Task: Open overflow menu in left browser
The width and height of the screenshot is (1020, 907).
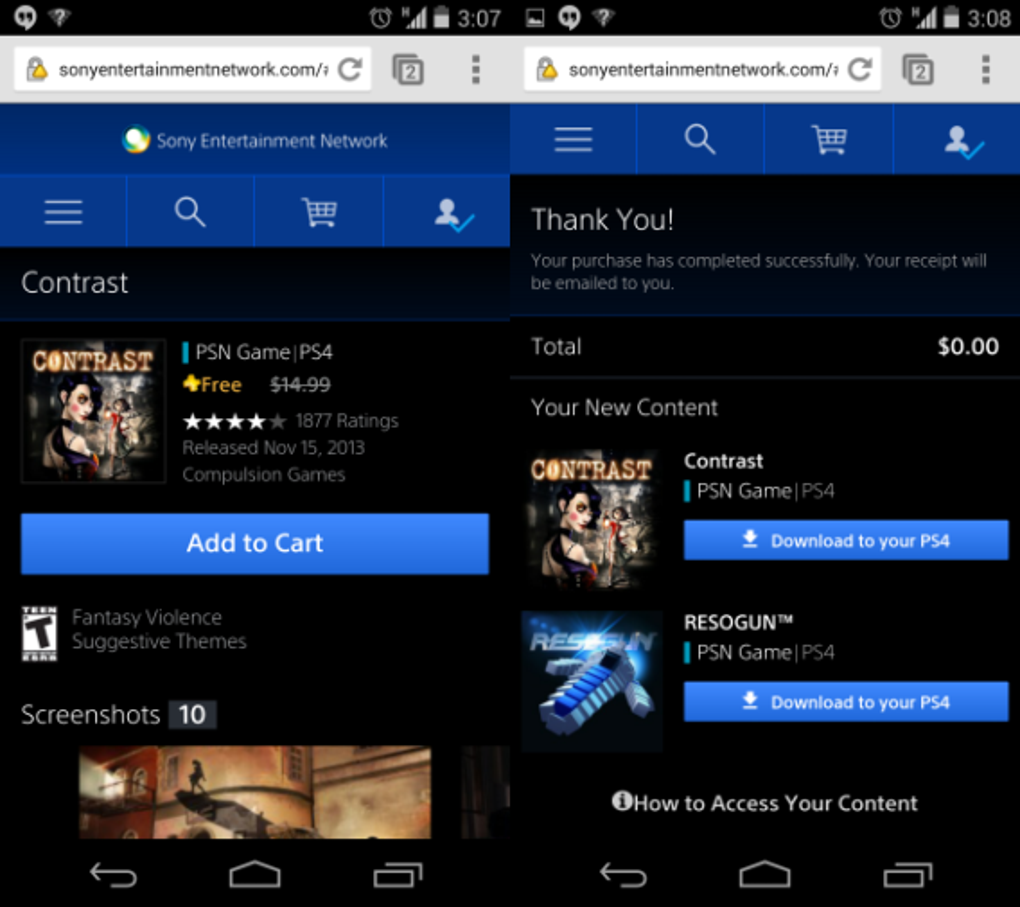Action: click(476, 70)
